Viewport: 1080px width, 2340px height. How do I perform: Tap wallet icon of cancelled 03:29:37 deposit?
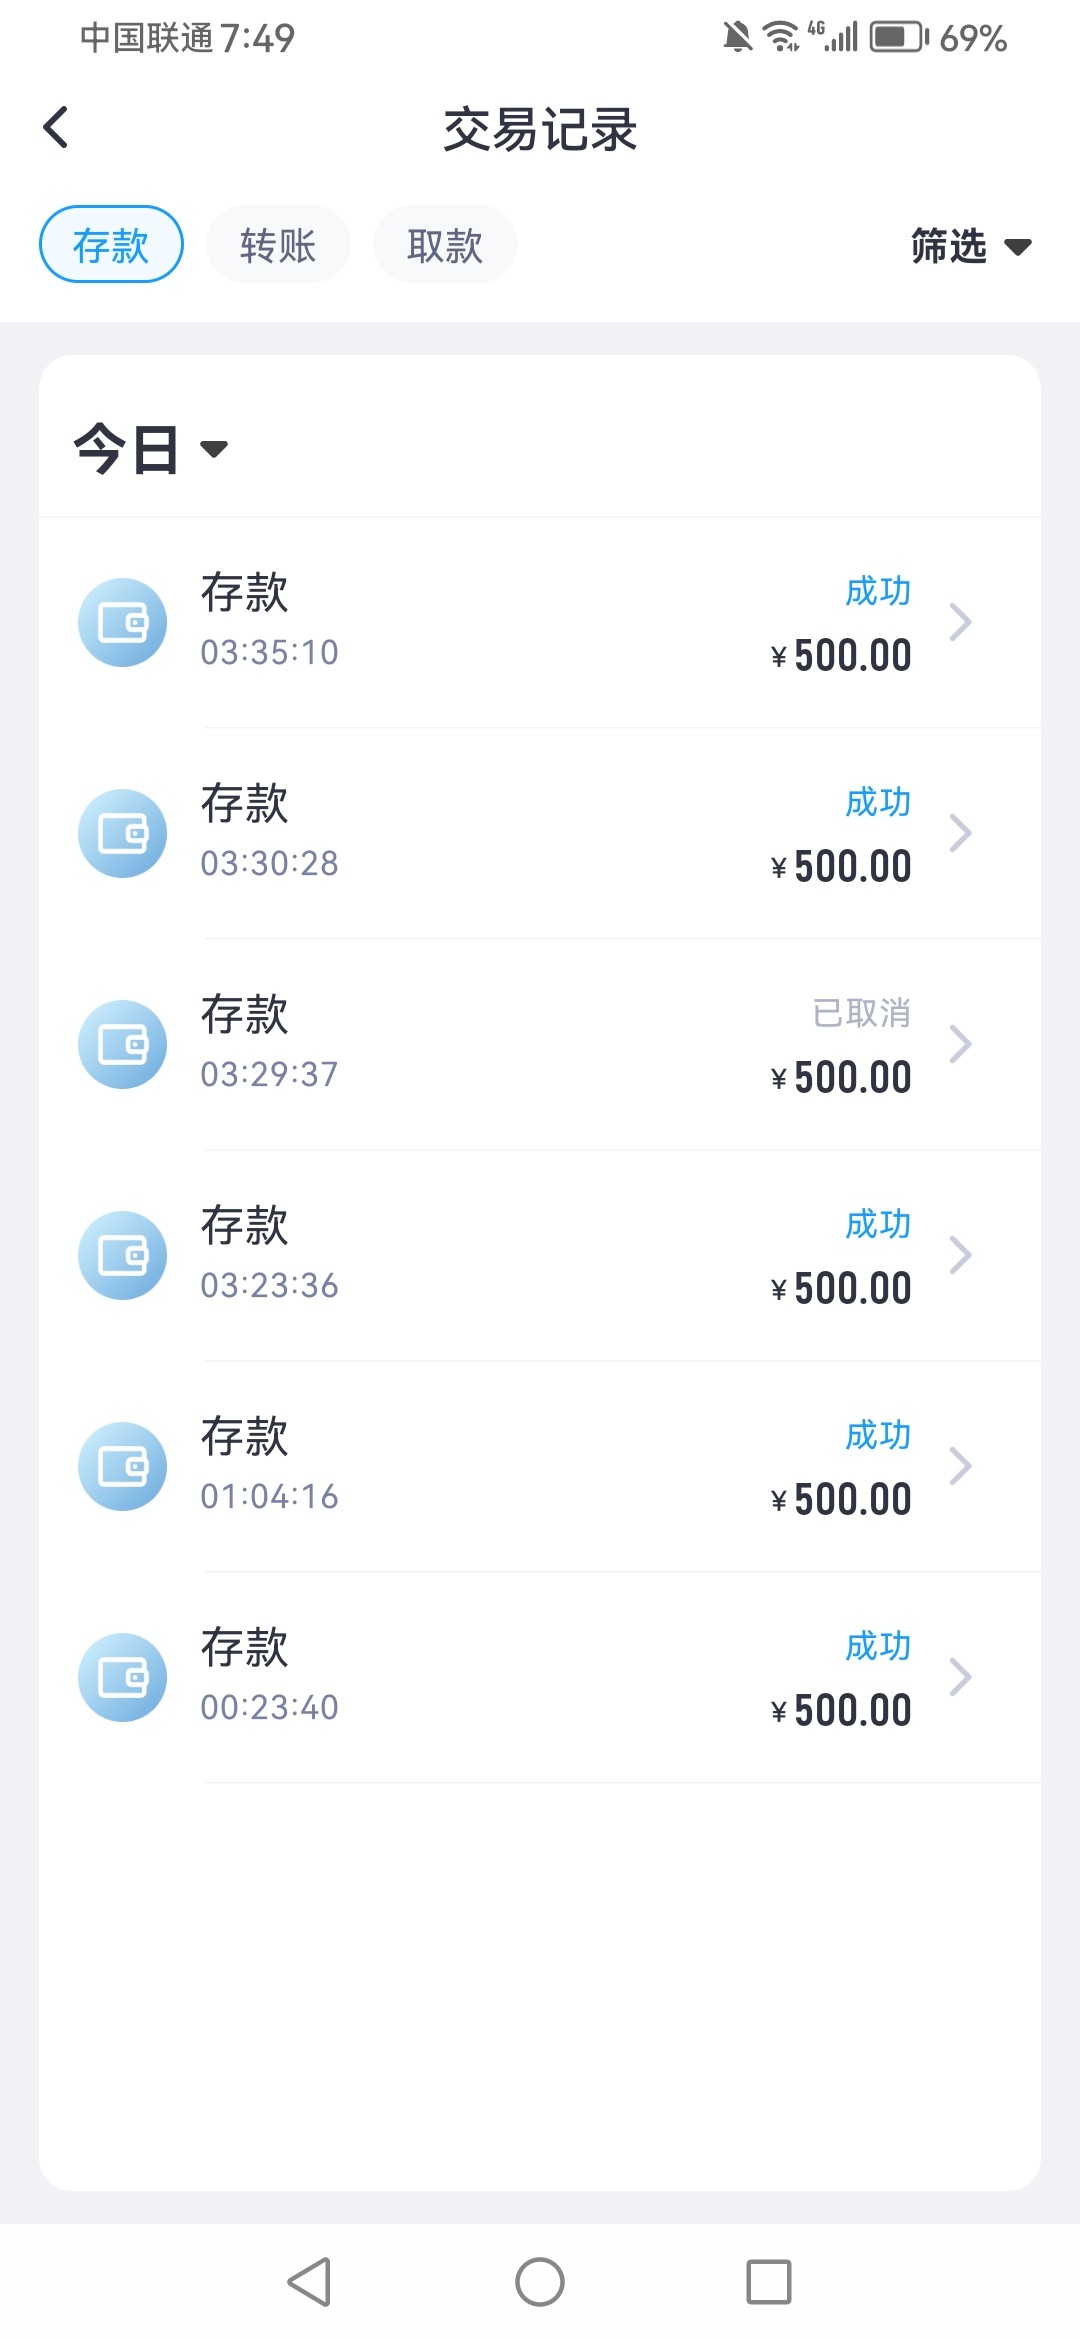(123, 1045)
